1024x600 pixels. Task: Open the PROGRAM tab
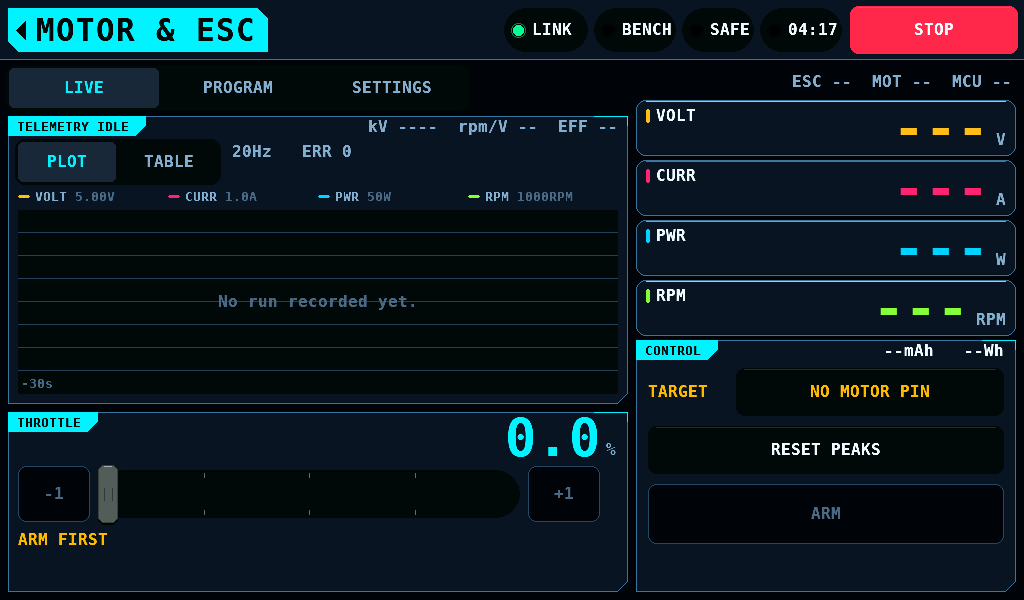coord(238,87)
